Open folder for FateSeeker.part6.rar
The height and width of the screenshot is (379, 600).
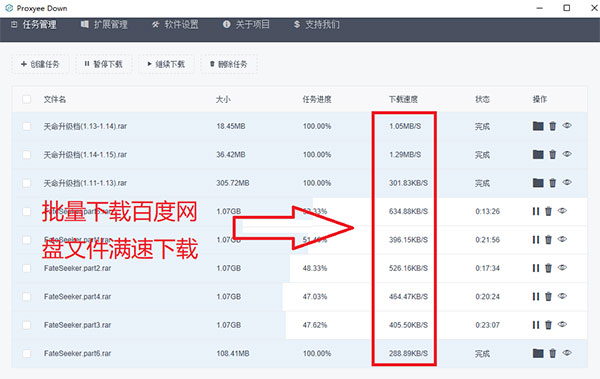point(538,353)
